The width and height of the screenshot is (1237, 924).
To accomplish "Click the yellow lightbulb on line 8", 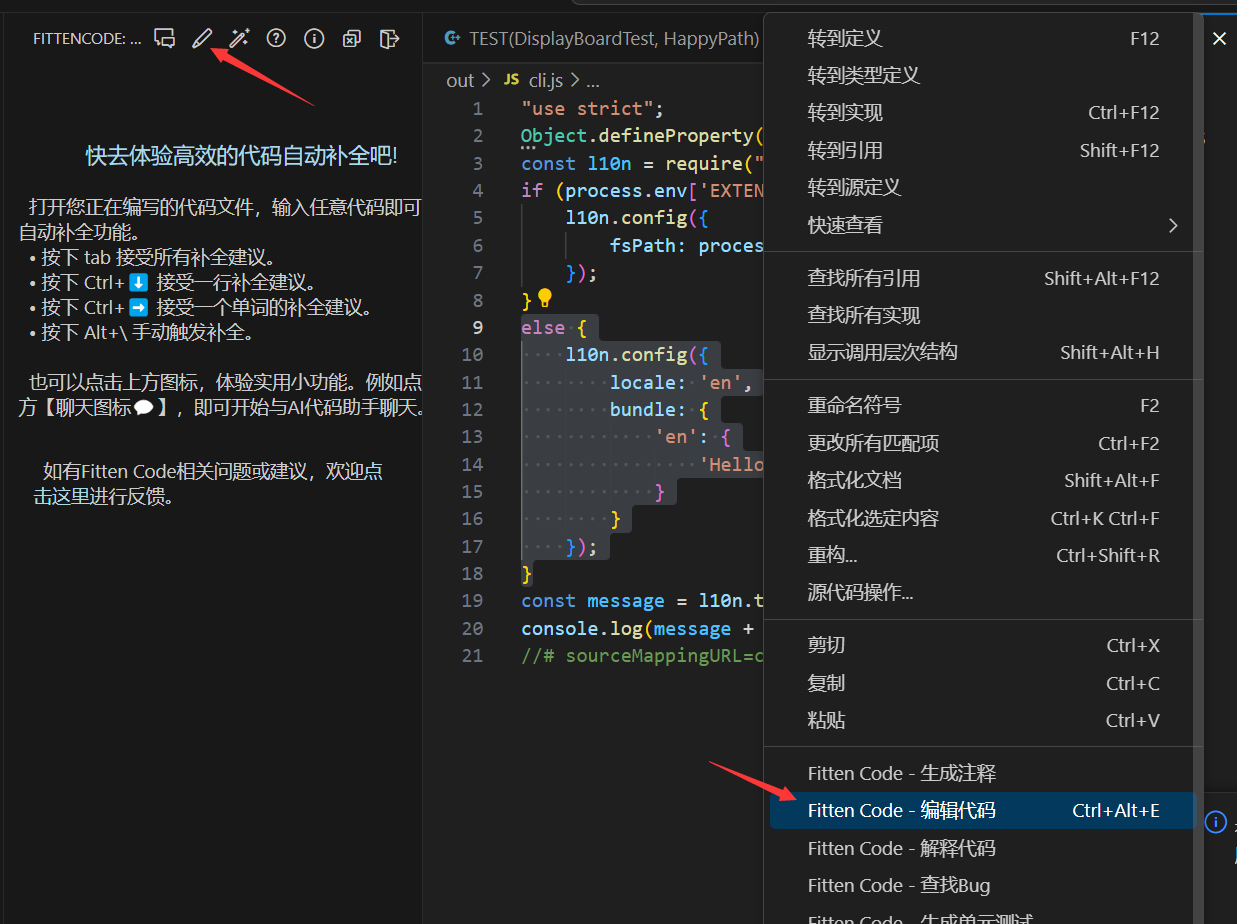I will click(x=545, y=298).
